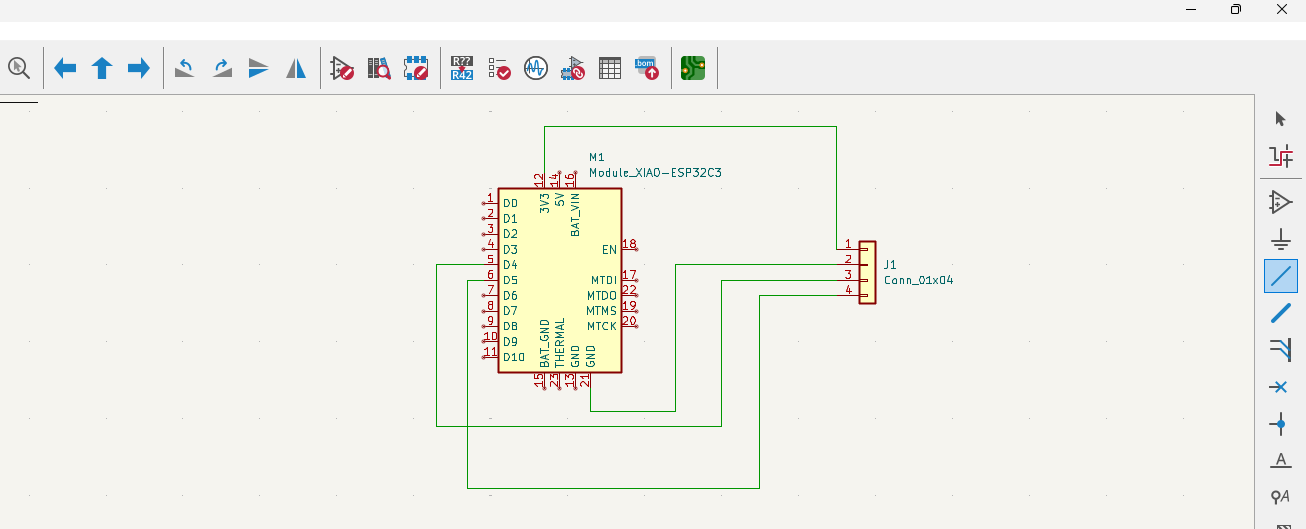Click the D5 pin label
Image resolution: width=1306 pixels, height=529 pixels.
510,280
